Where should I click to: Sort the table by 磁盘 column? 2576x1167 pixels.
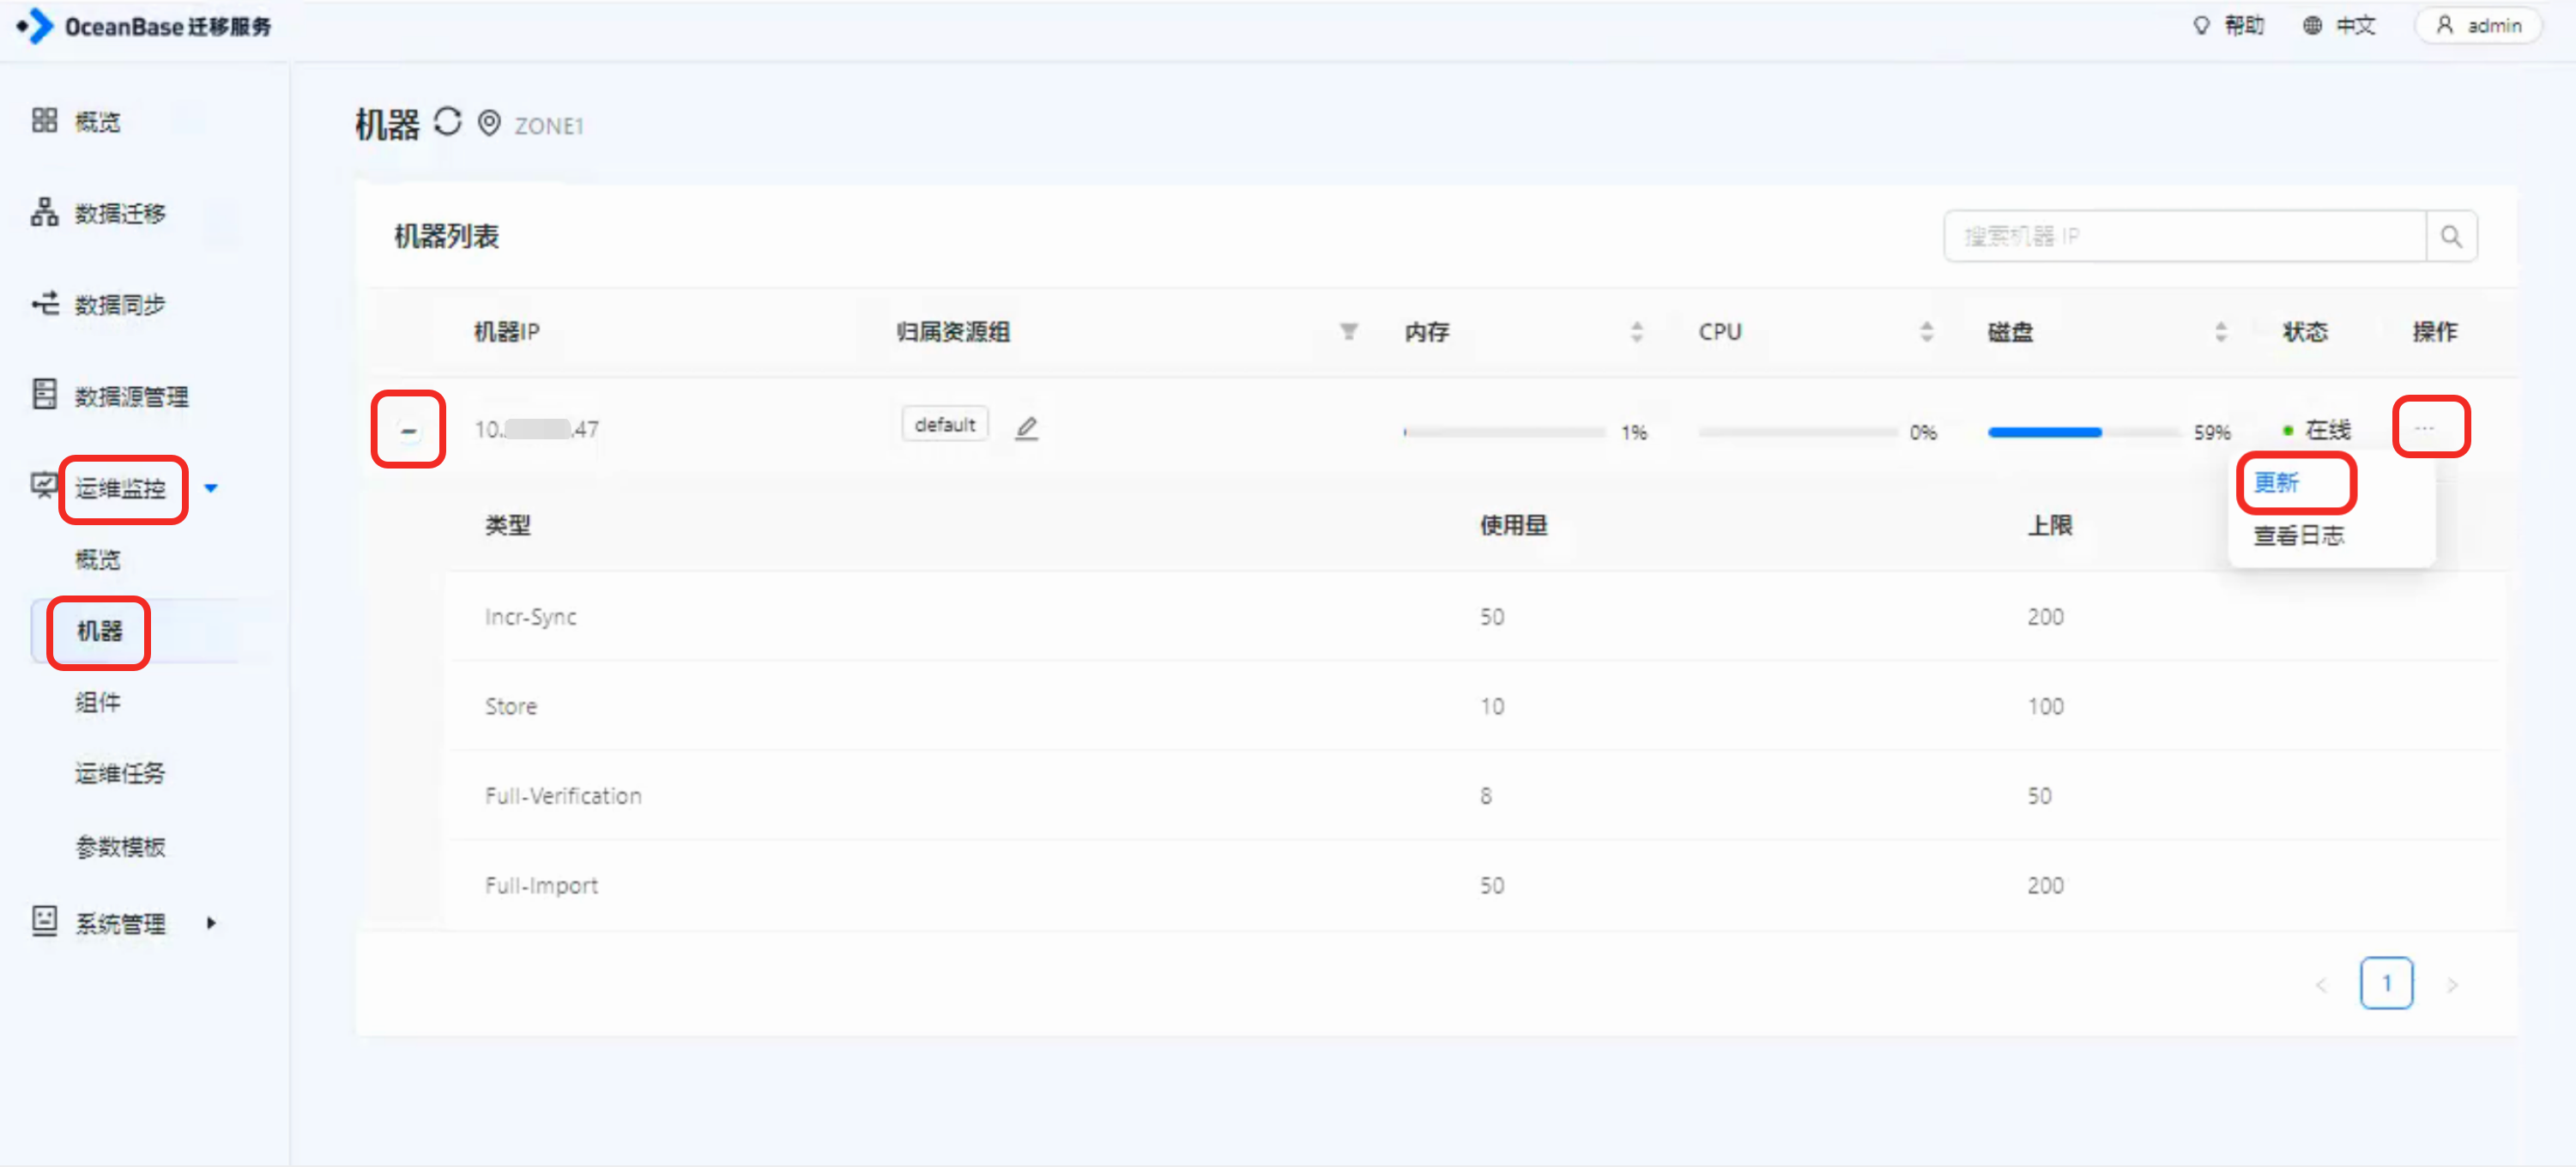click(x=2220, y=331)
